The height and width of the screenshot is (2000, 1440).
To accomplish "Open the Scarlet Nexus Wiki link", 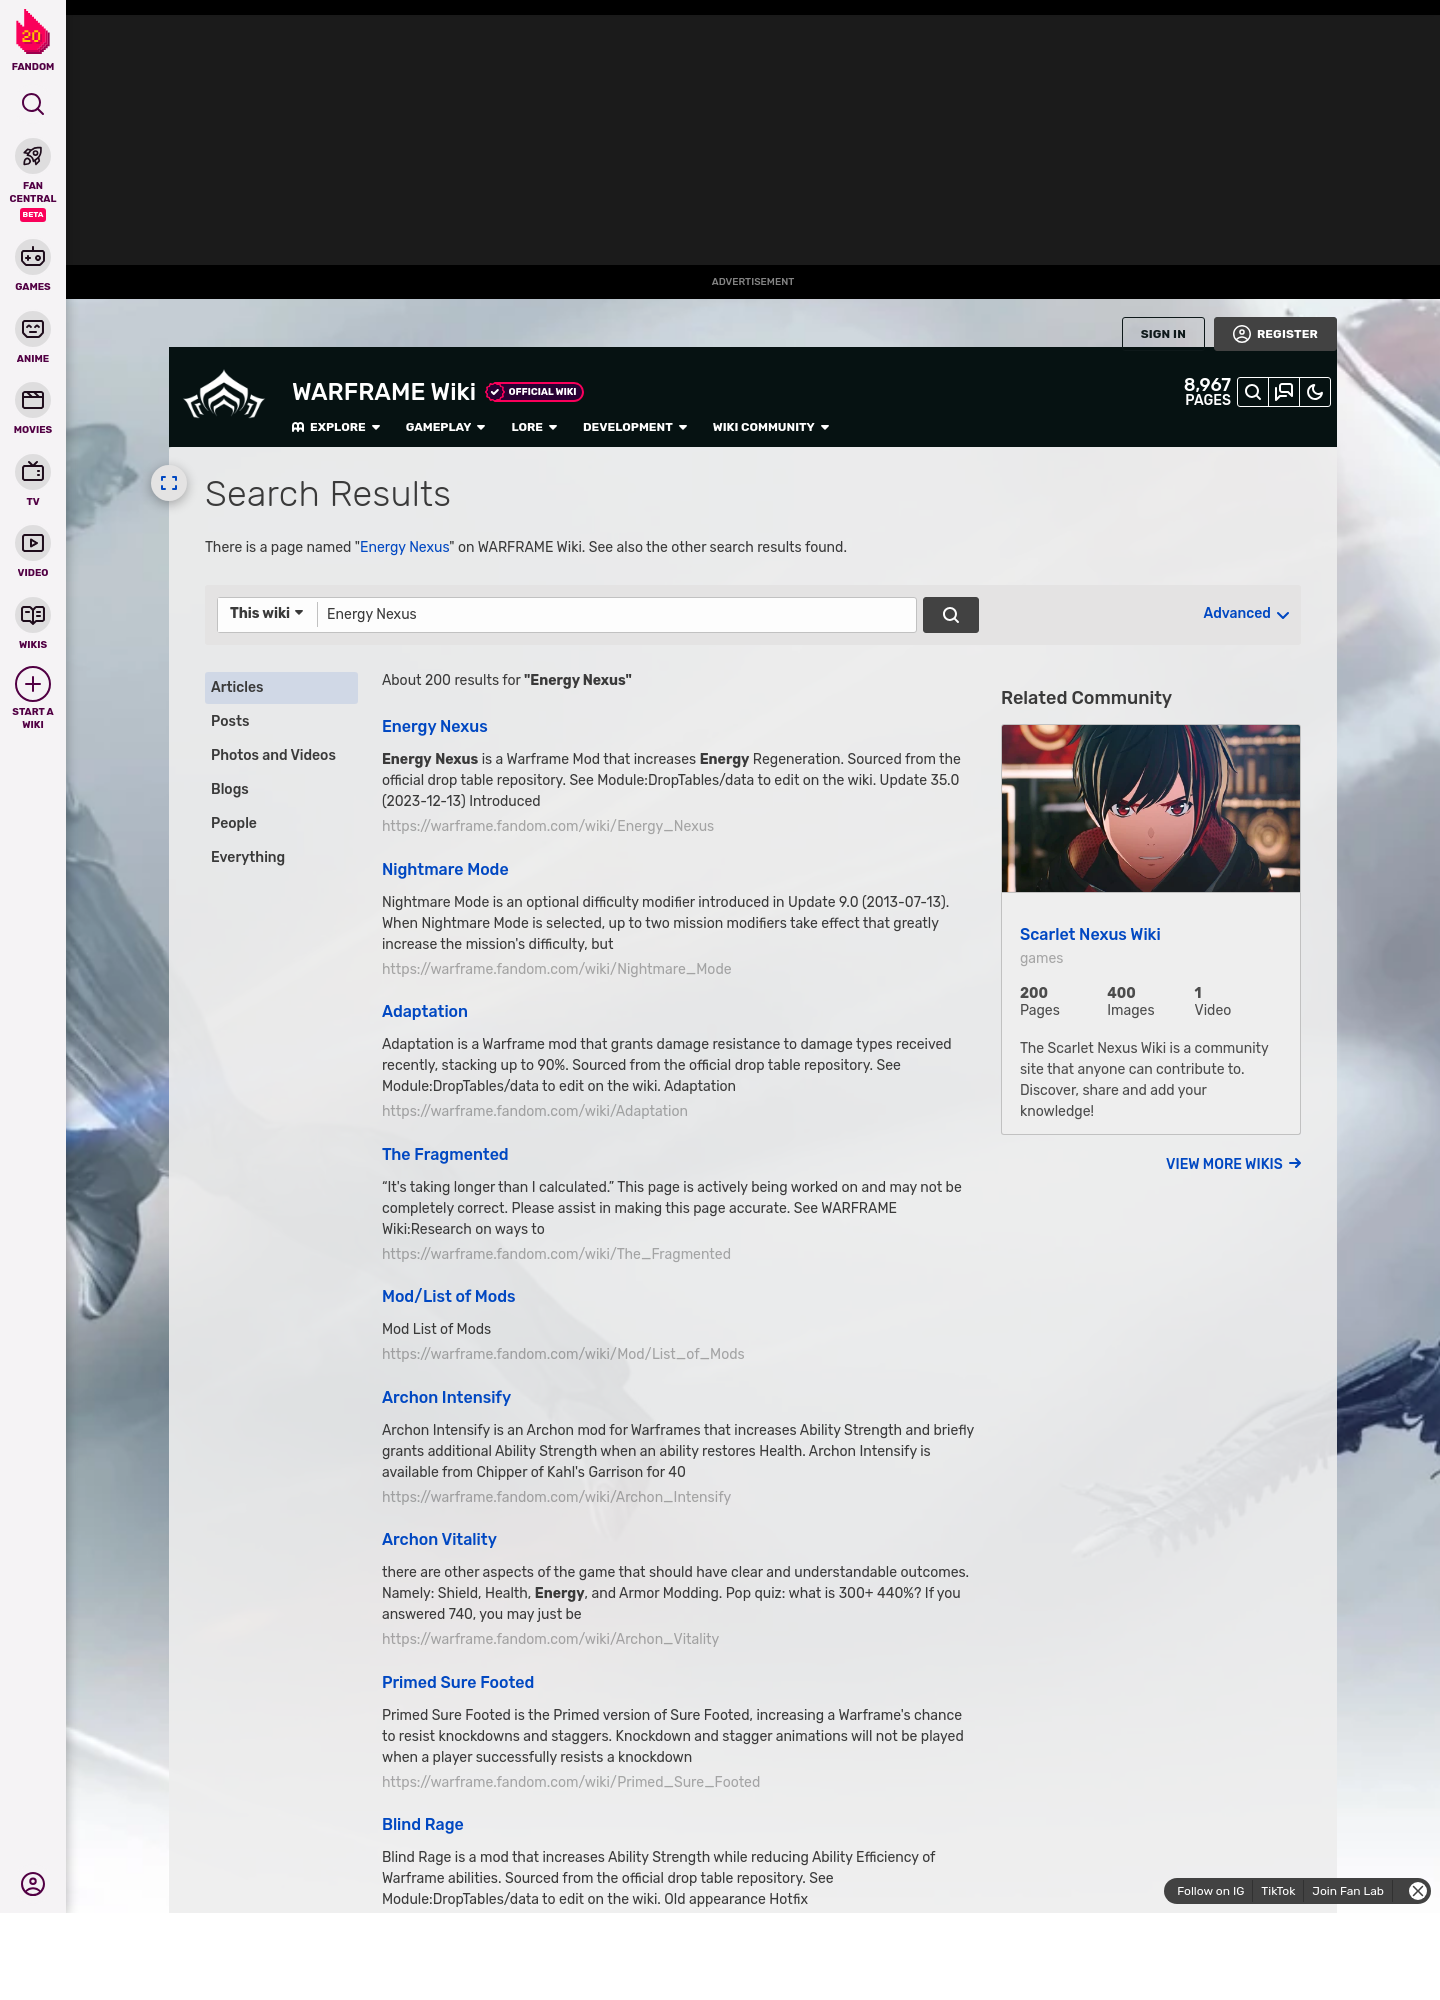I will click(x=1090, y=935).
